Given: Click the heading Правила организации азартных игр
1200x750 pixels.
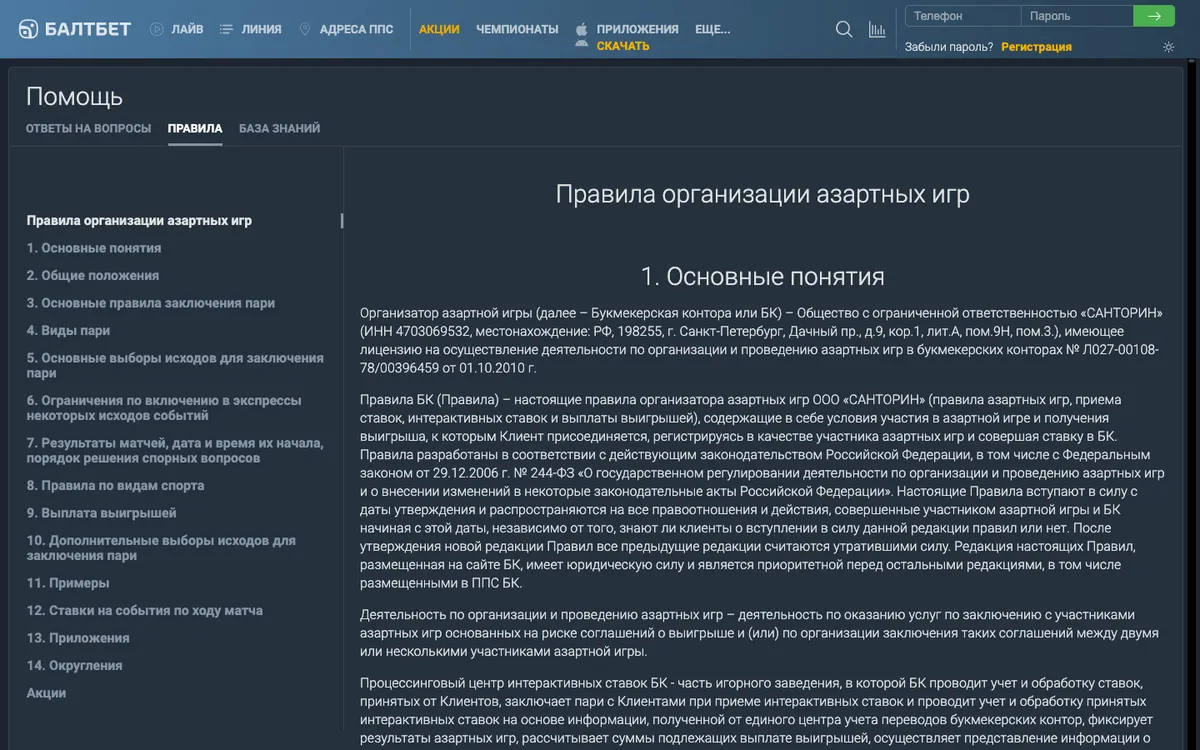Looking at the screenshot, I should pyautogui.click(x=763, y=194).
